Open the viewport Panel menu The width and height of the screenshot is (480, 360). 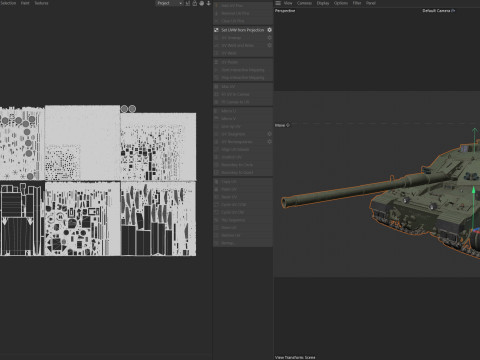coord(371,3)
